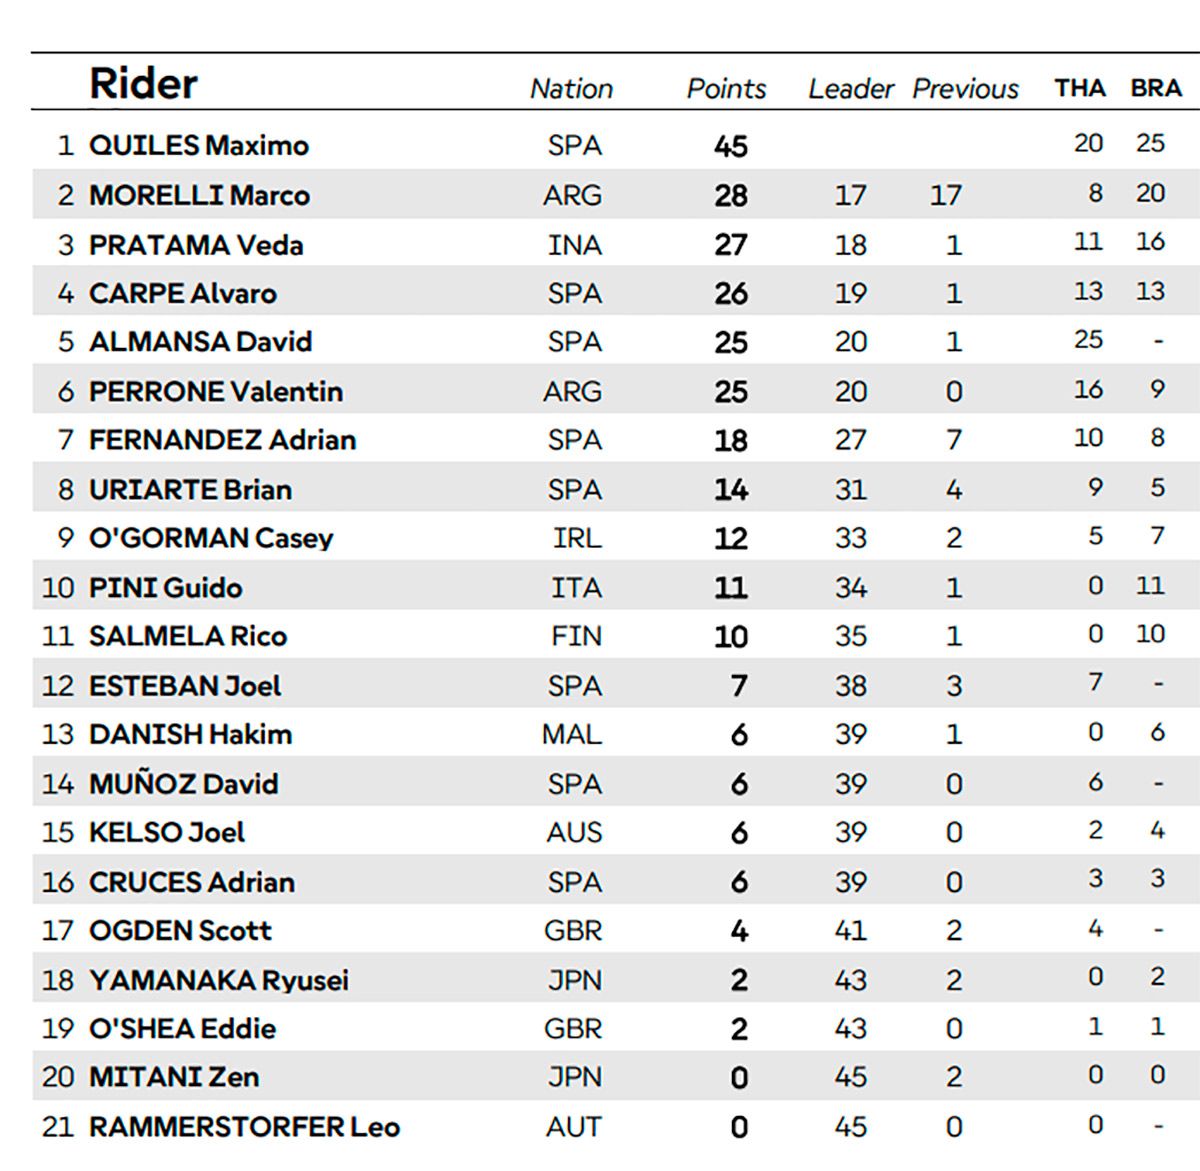Viewport: 1200px width, 1171px height.
Task: Open rider QUILES Maximo
Action: coord(198,145)
